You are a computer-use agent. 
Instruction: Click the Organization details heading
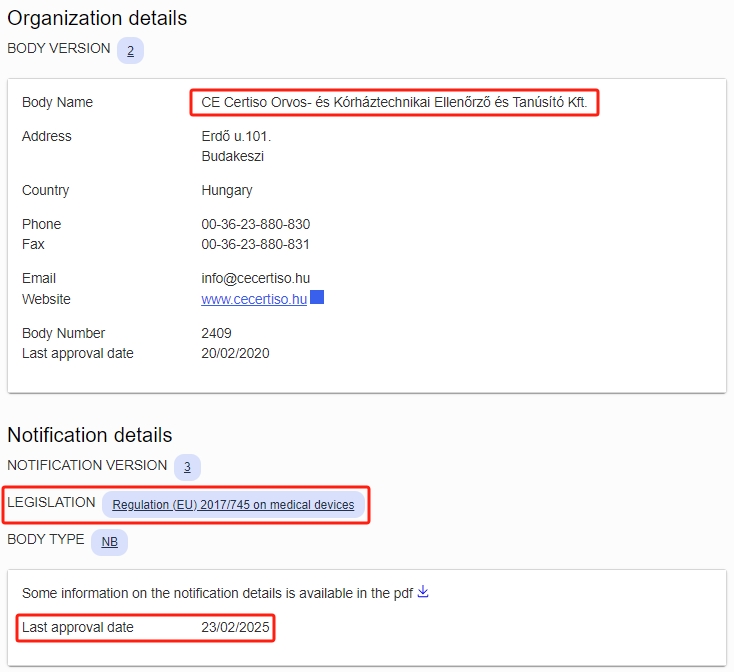click(97, 18)
